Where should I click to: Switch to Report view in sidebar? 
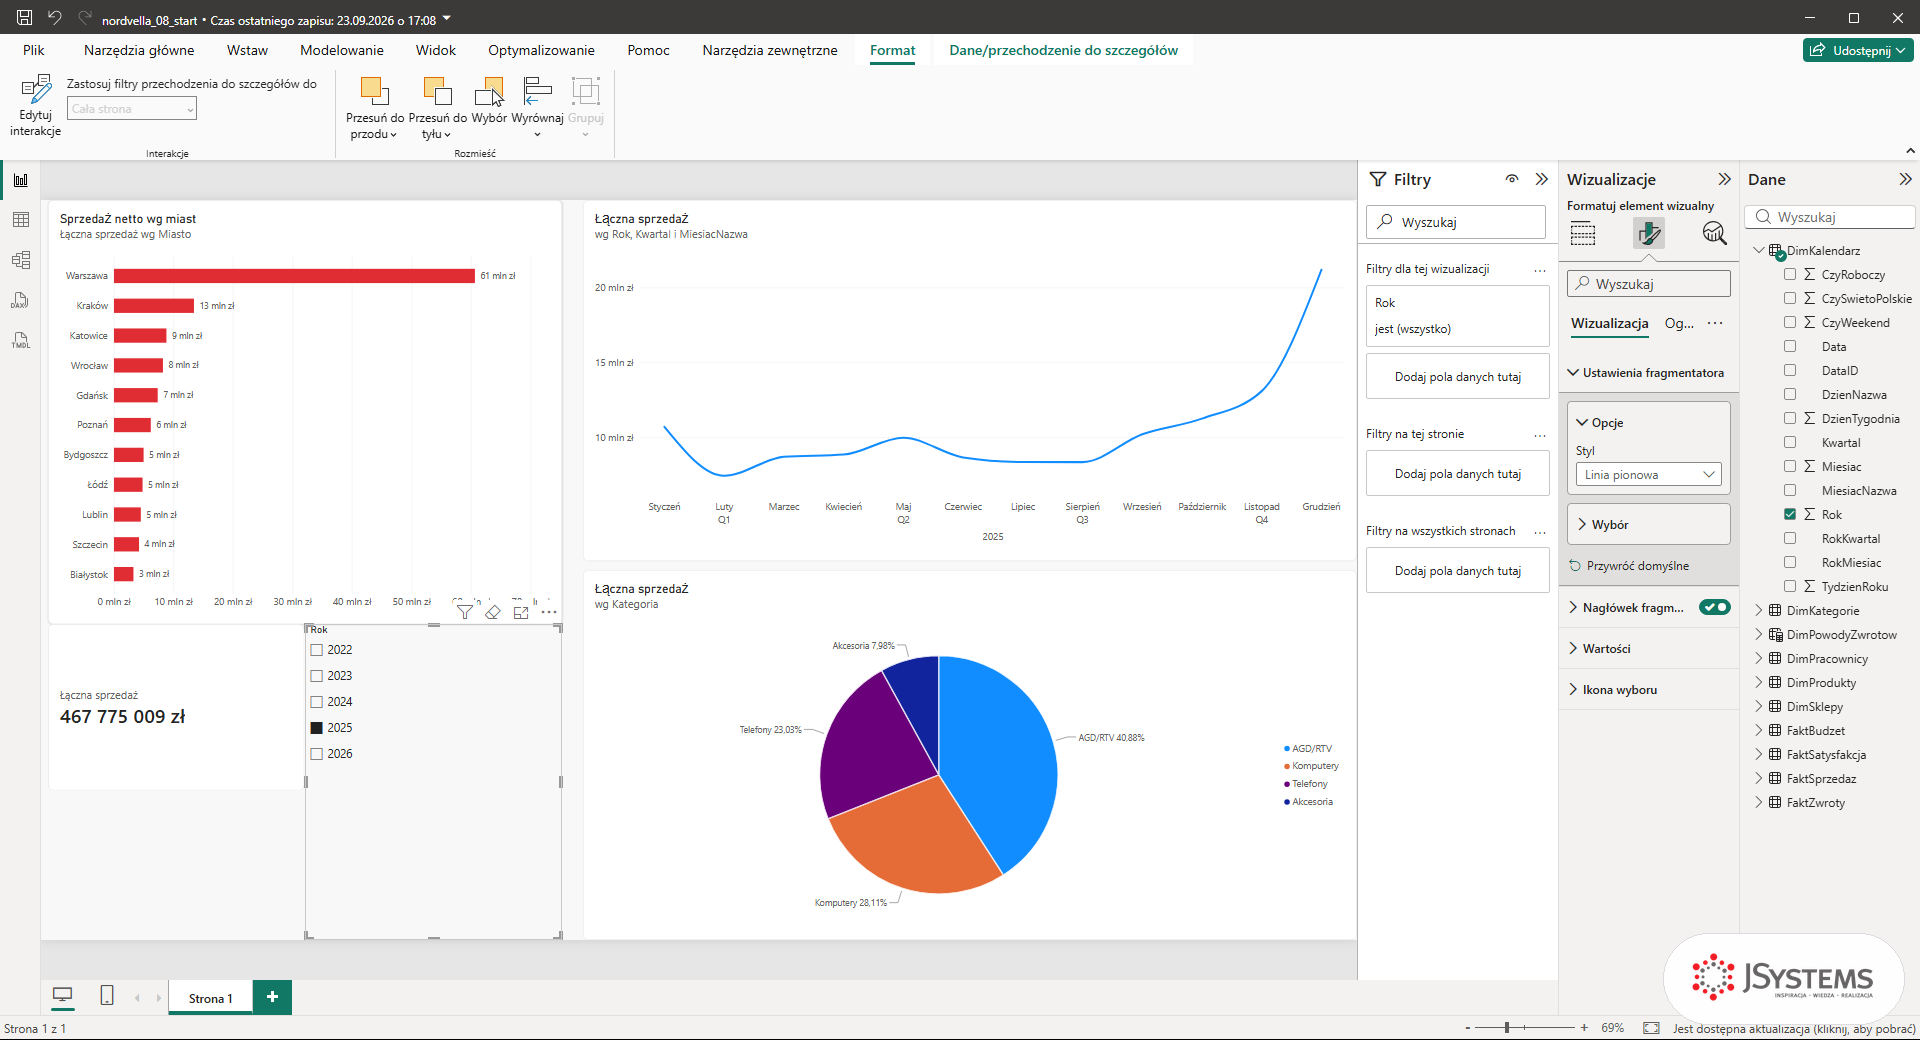[x=21, y=180]
